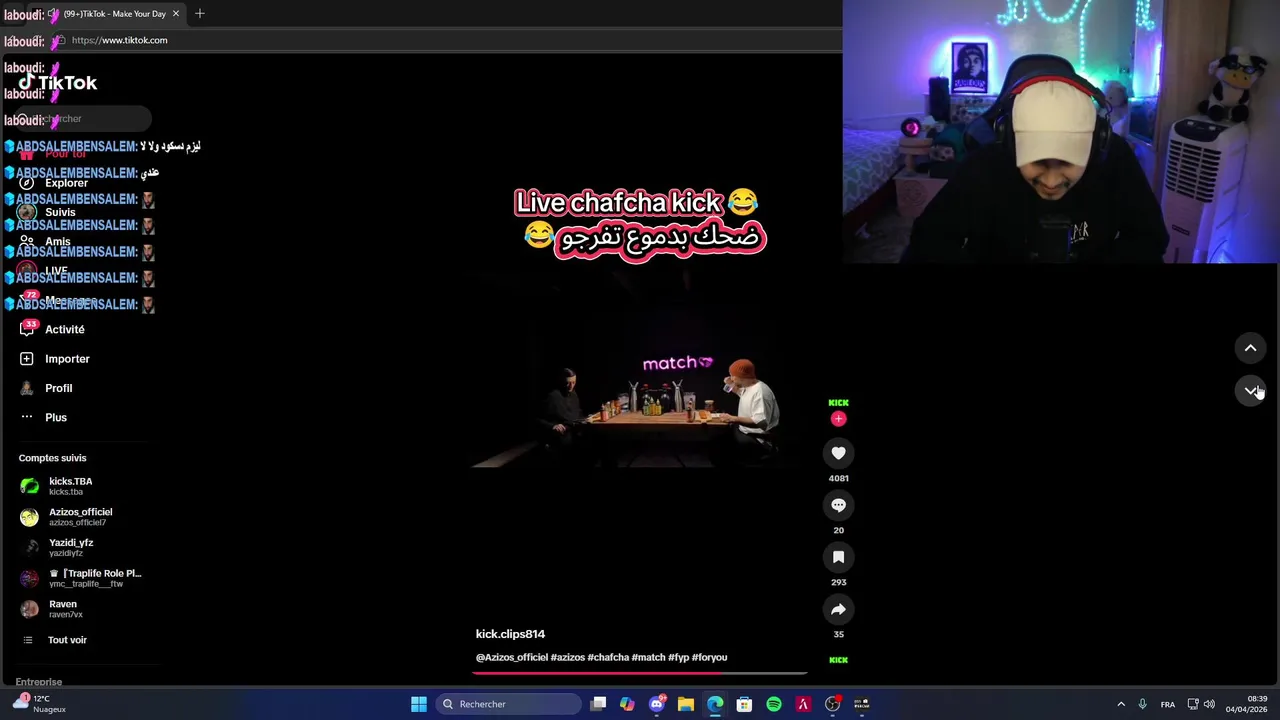1280x720 pixels.
Task: Click the #foryou hashtag in the caption
Action: pyautogui.click(x=709, y=657)
